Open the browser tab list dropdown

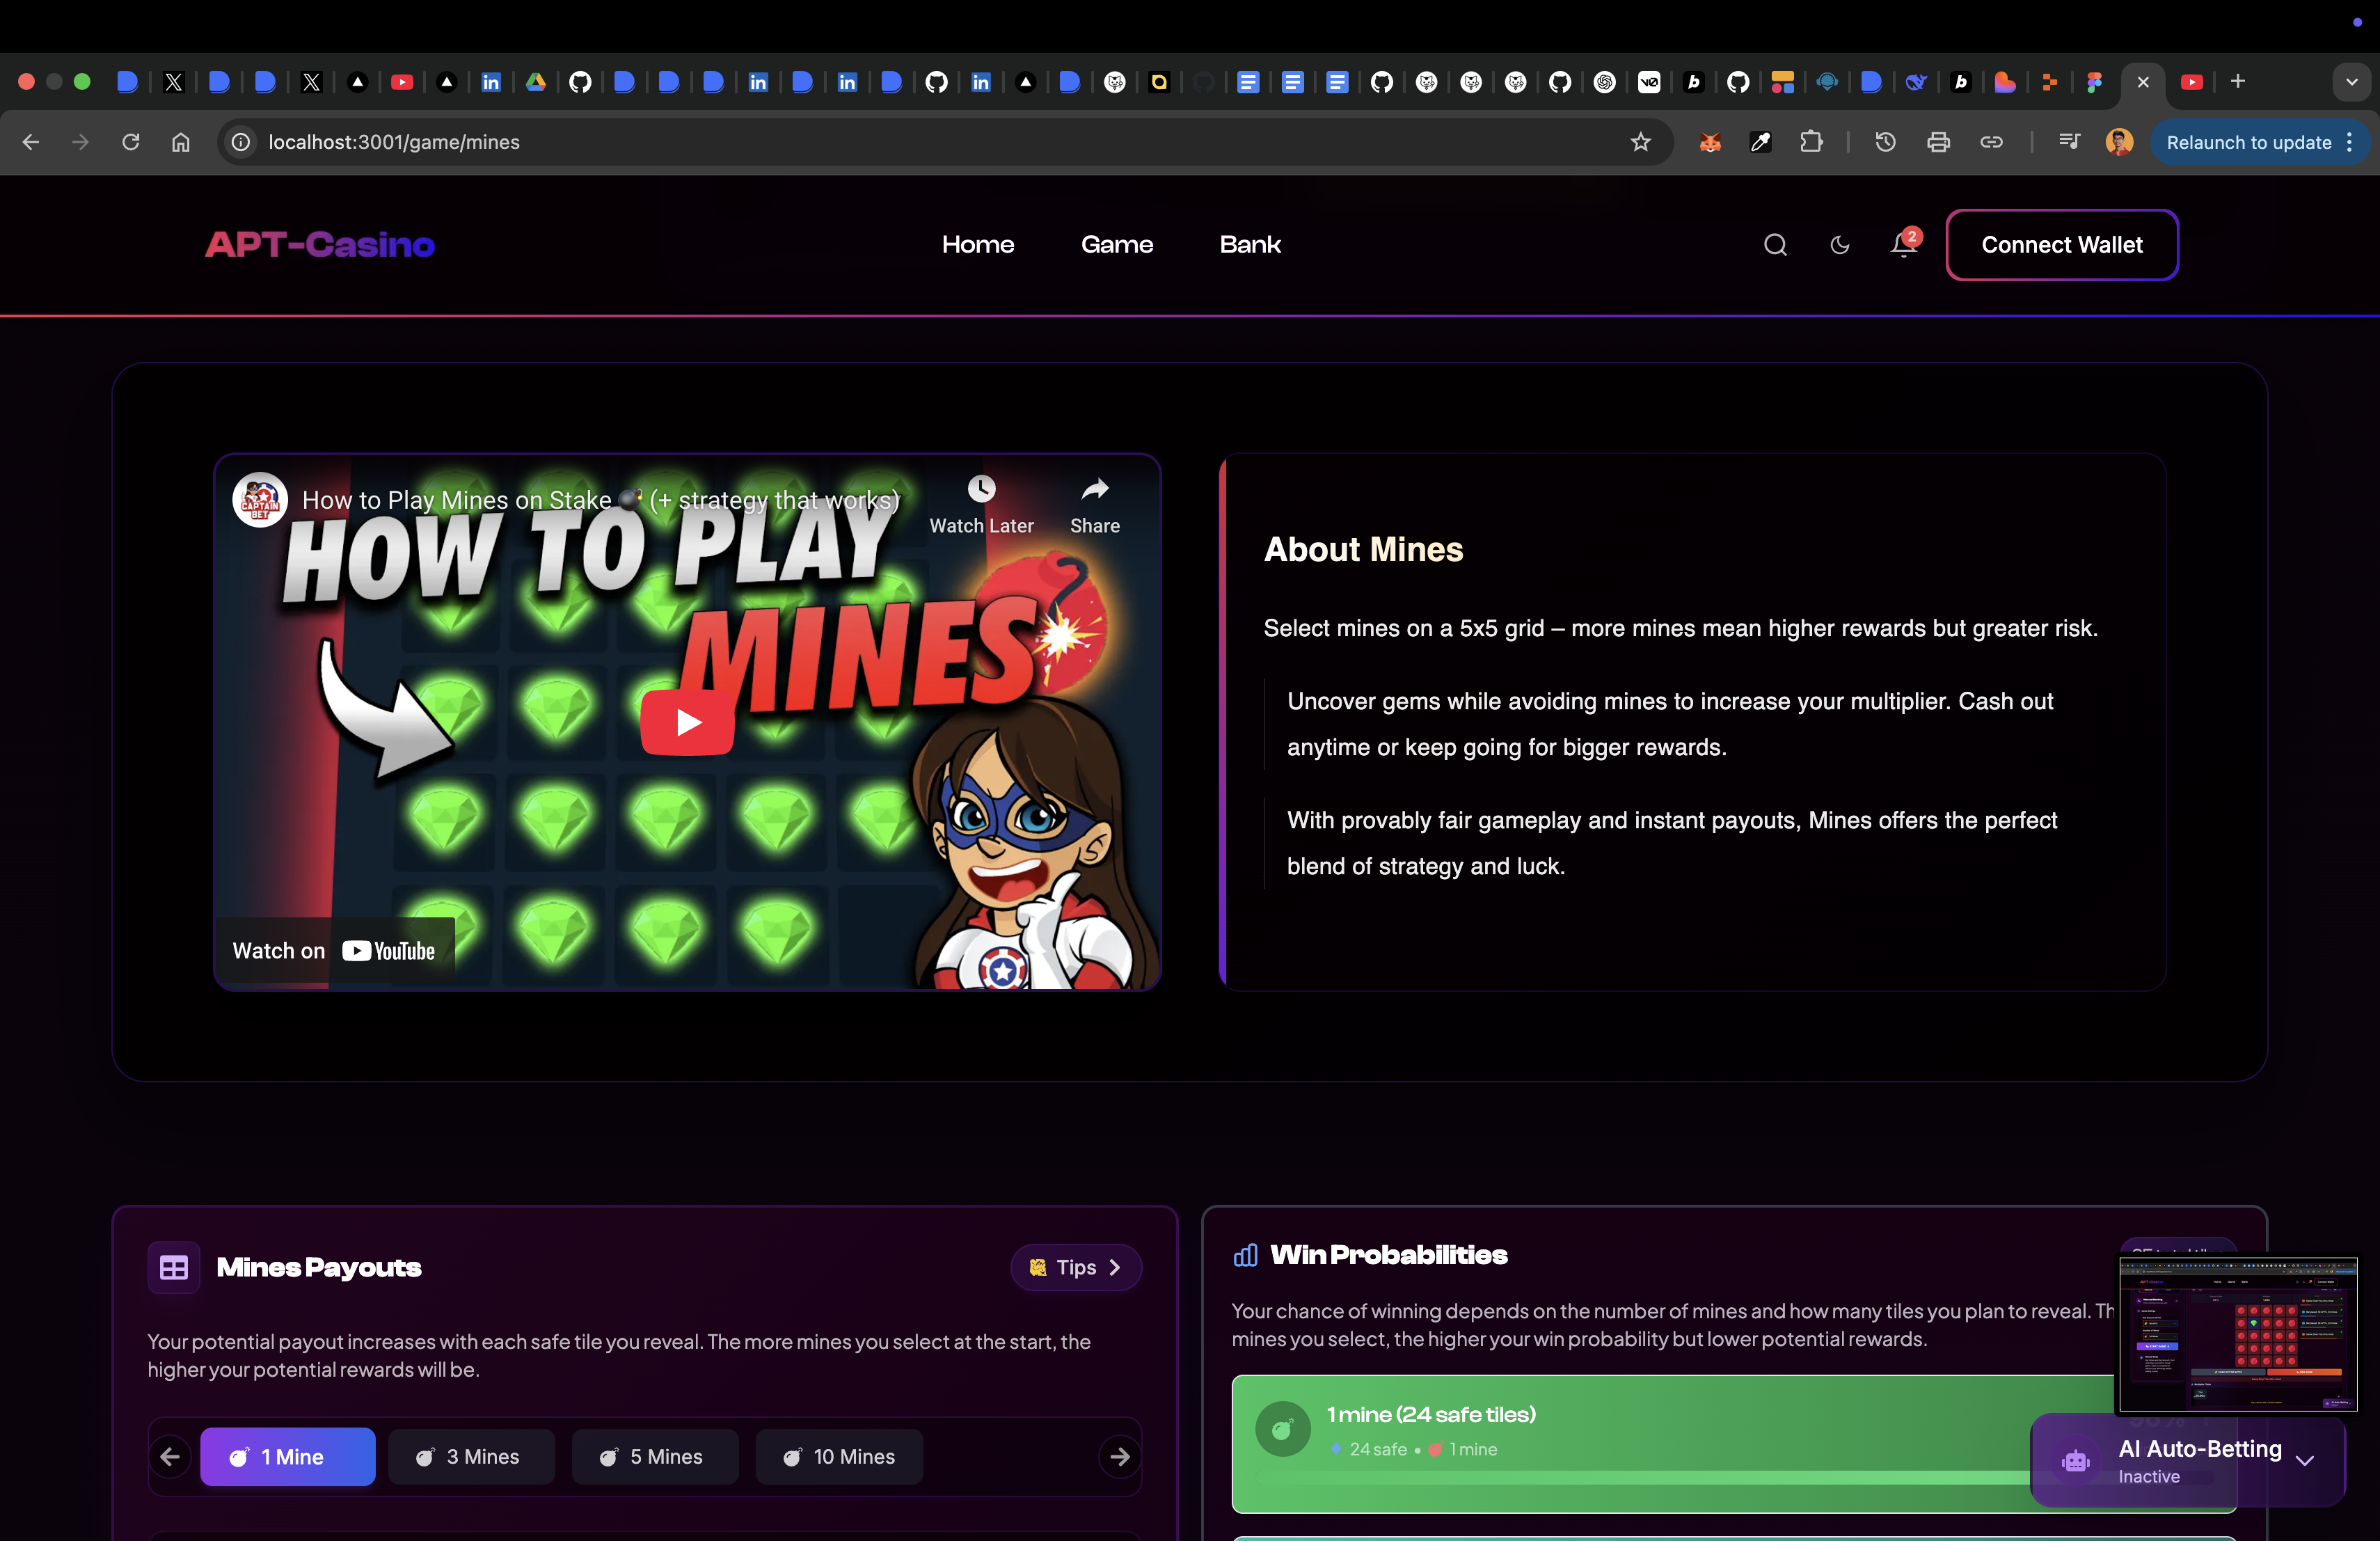tap(2351, 82)
